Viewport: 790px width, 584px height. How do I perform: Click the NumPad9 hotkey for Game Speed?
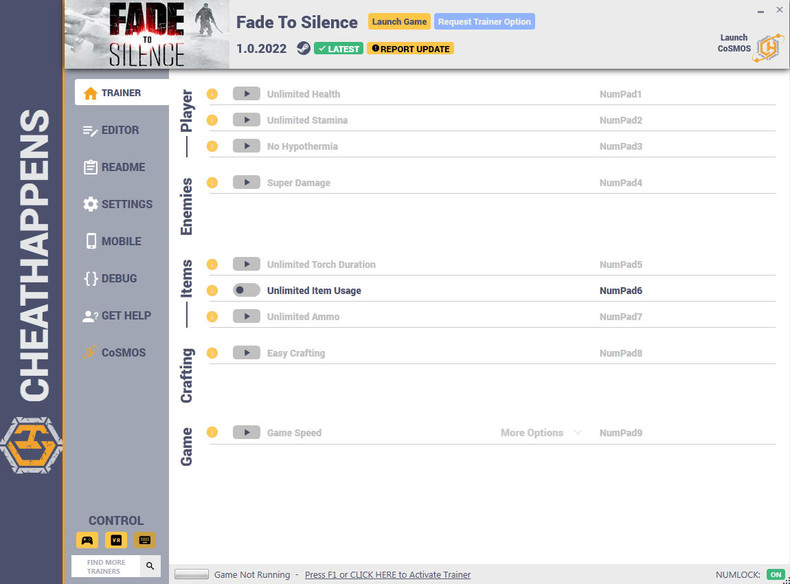[621, 433]
